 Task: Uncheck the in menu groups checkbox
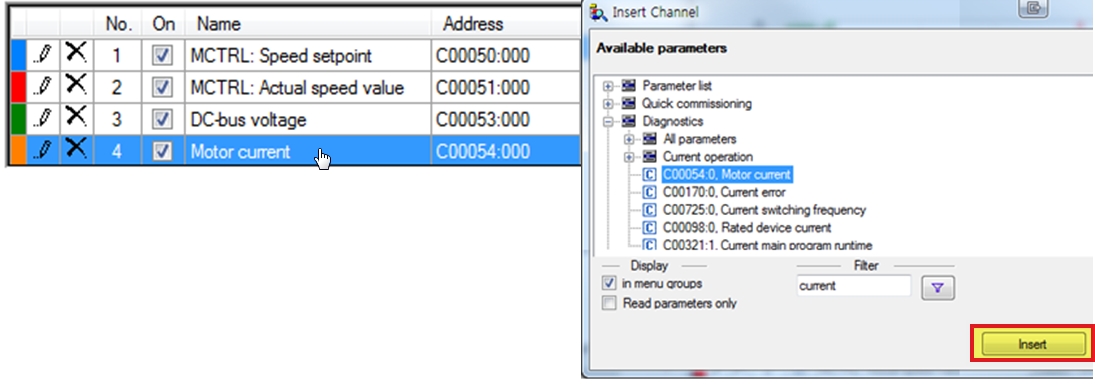click(610, 284)
